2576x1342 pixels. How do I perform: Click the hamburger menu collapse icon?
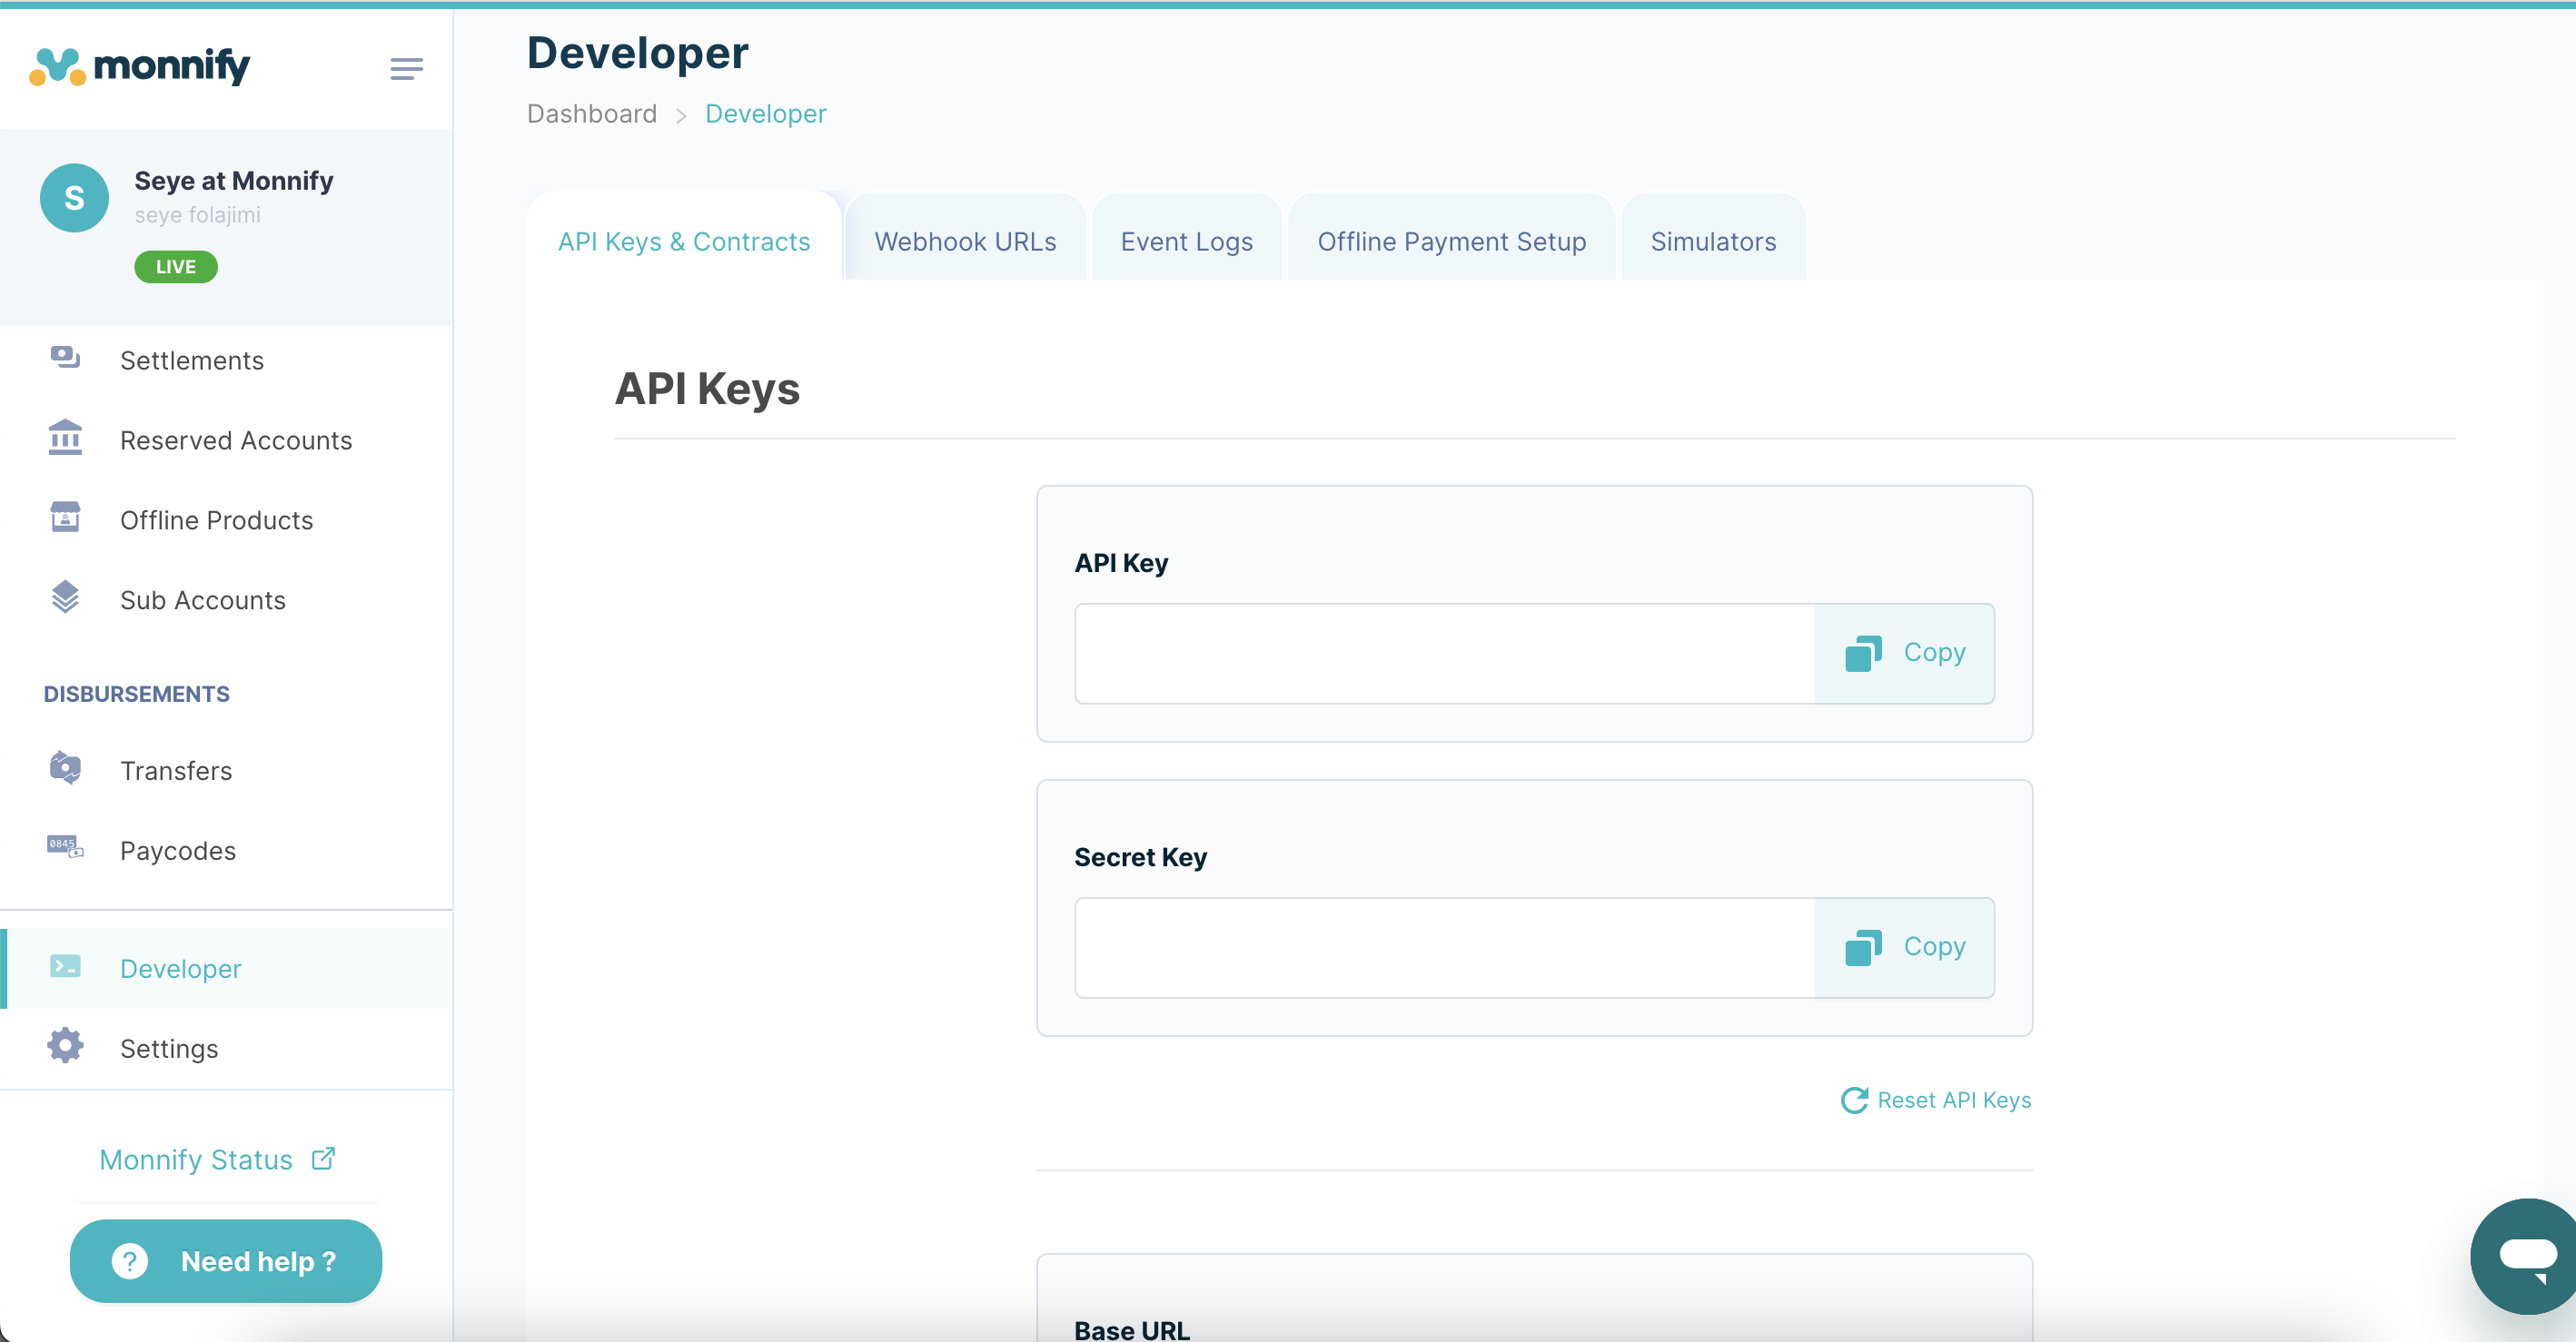[x=406, y=68]
